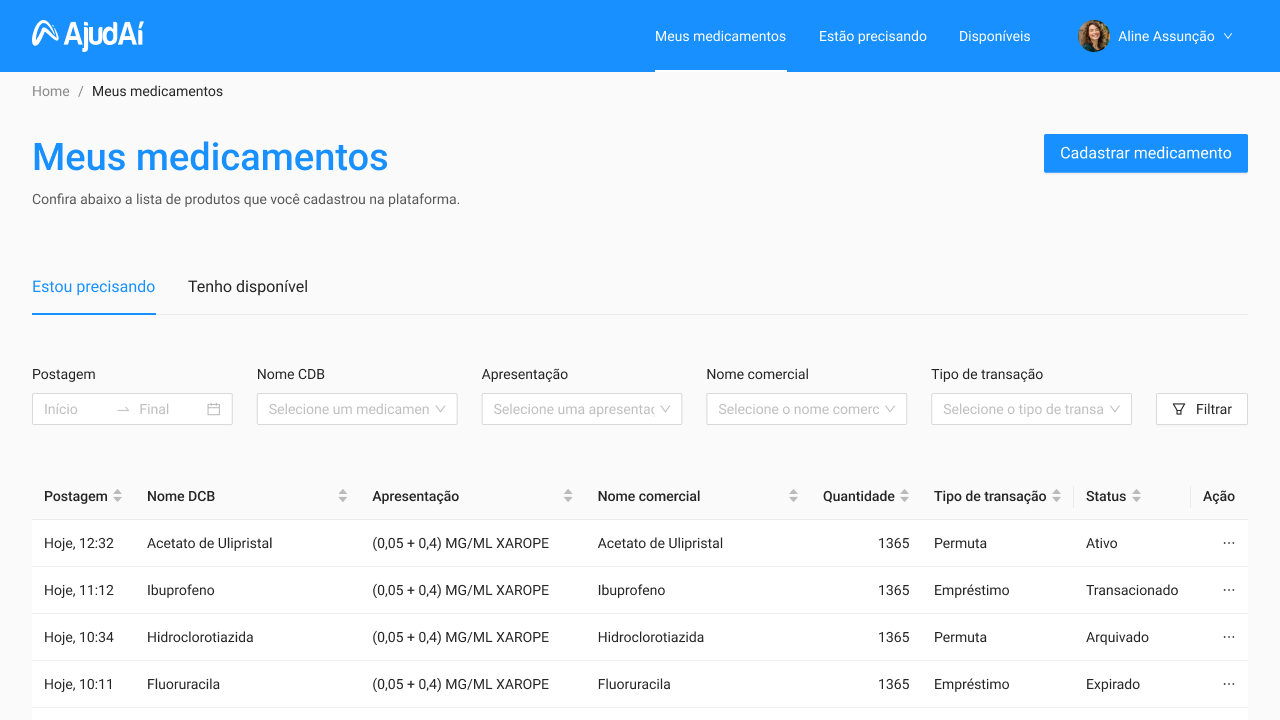
Task: Open Estão precisando nav item
Action: [x=873, y=36]
